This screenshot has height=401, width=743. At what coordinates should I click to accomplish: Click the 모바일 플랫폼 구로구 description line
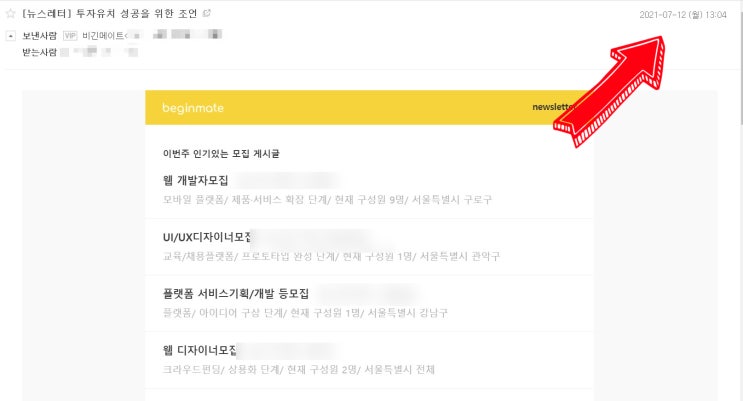[327, 200]
